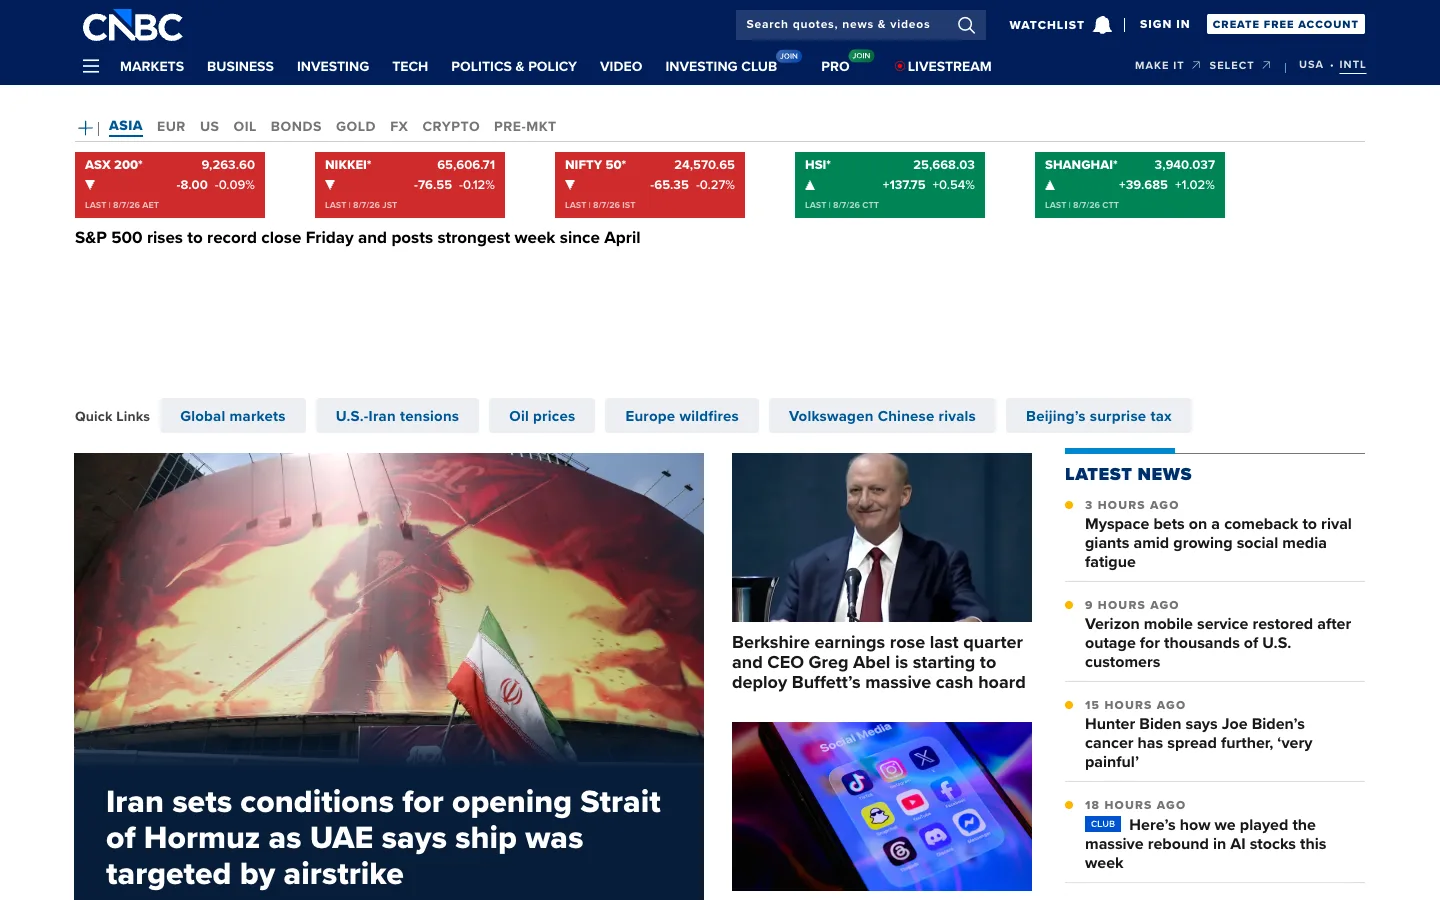
Task: Open the SHANGHAI quote card
Action: [x=1130, y=185]
